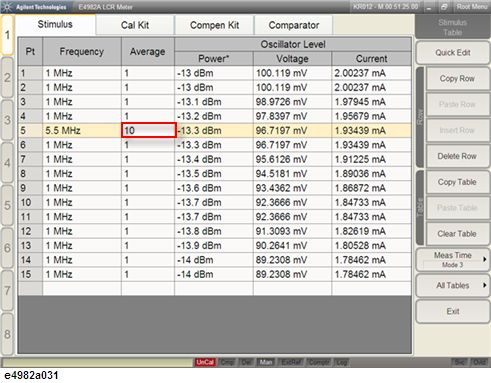Click Delete Row softkey
The height and width of the screenshot is (383, 491).
[x=457, y=156]
